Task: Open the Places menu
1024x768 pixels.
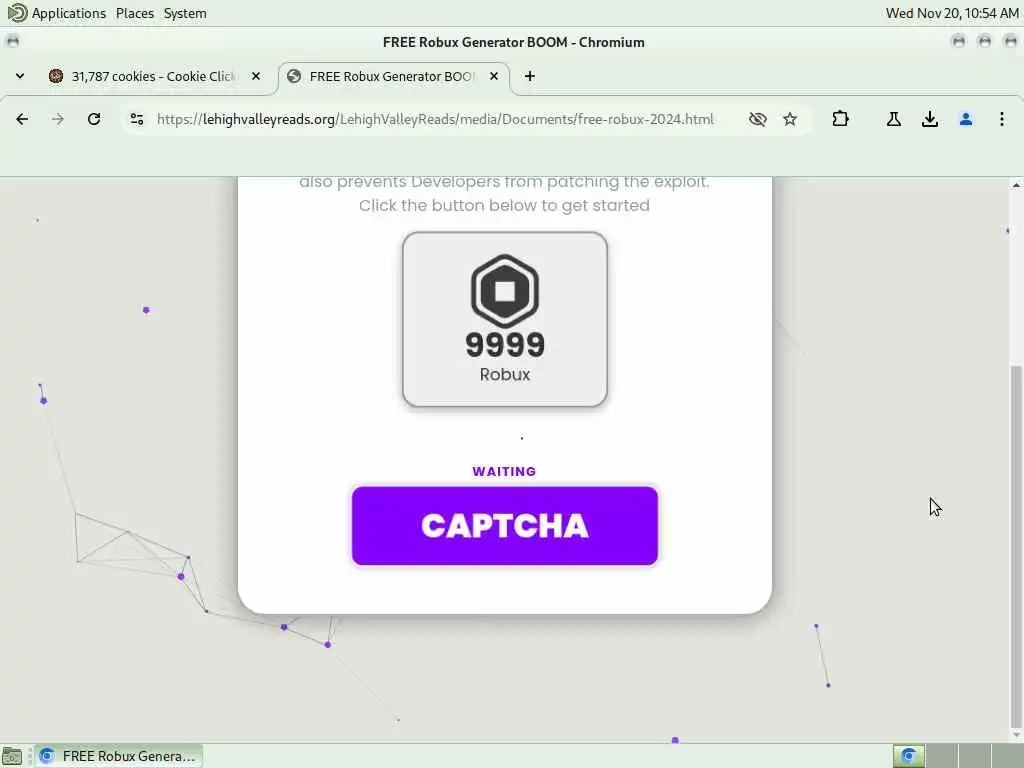Action: coord(135,13)
